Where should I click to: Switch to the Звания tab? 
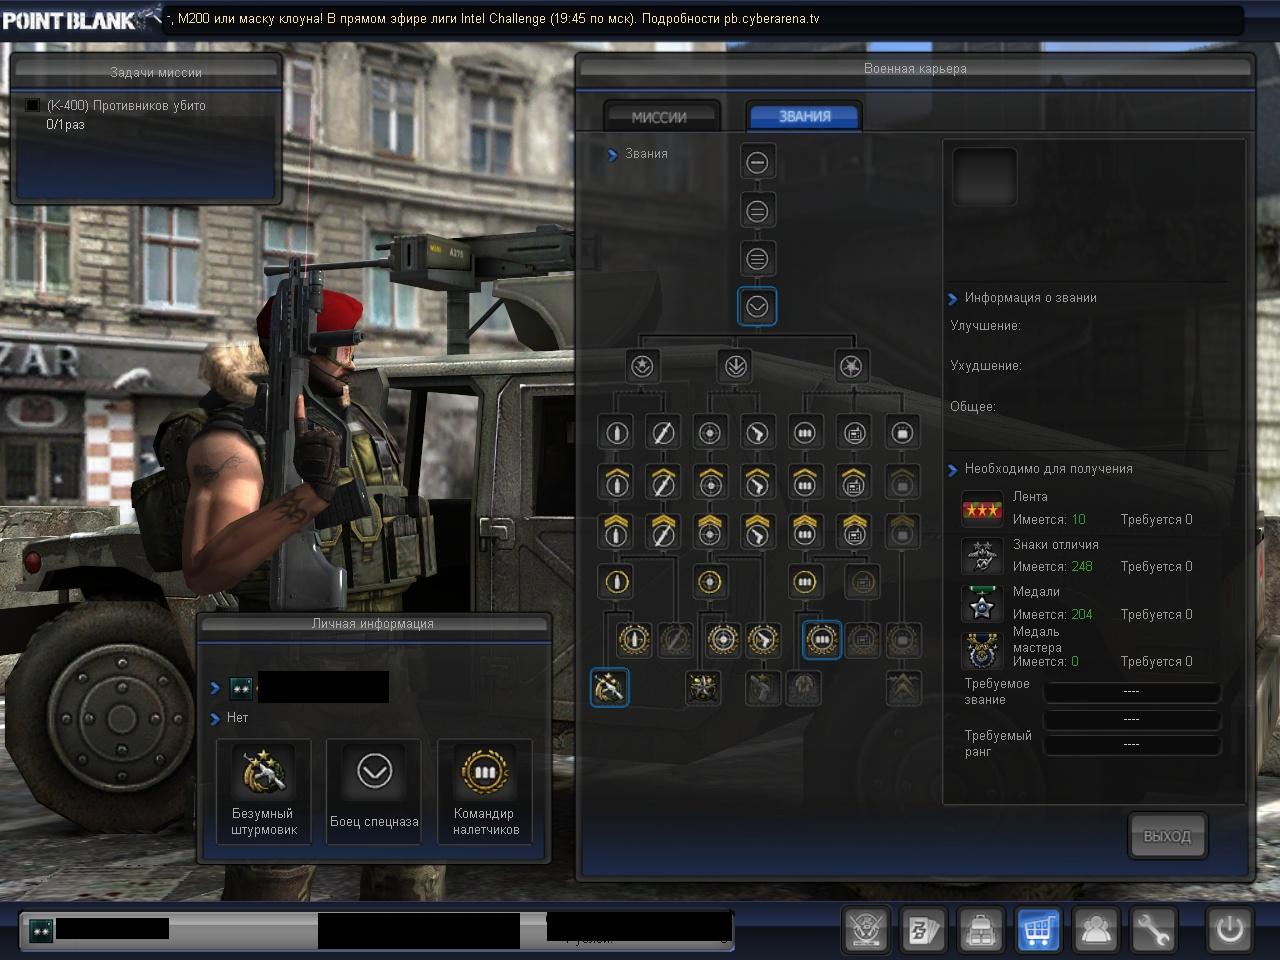(804, 116)
